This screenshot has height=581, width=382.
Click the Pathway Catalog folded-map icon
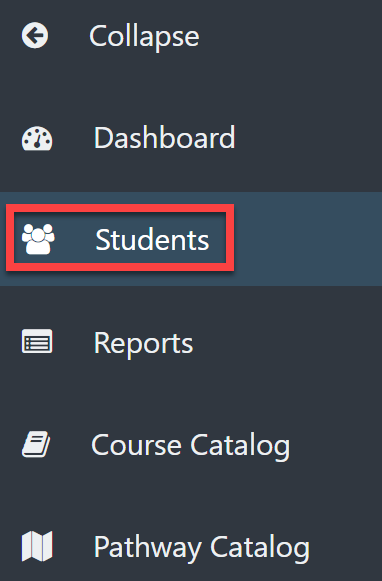(x=37, y=546)
